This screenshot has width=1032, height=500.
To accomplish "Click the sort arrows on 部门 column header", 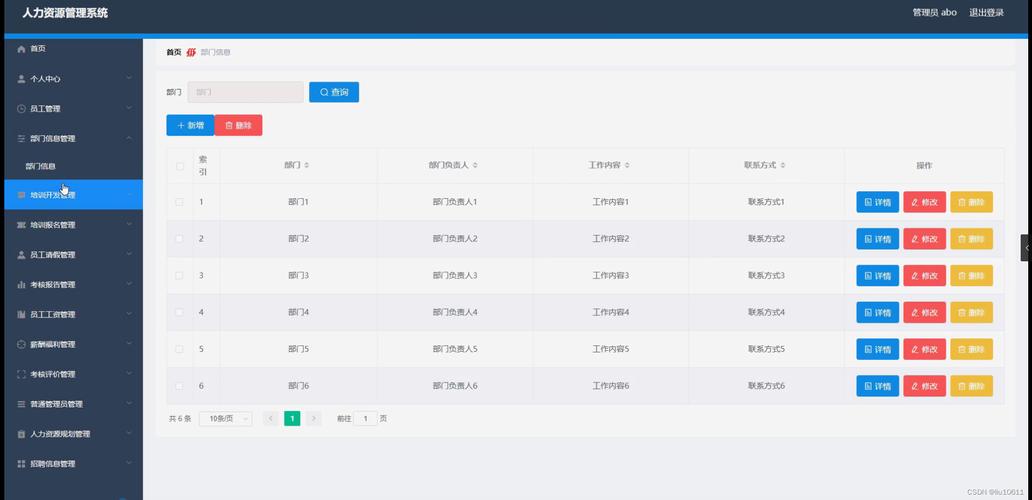I will [307, 165].
